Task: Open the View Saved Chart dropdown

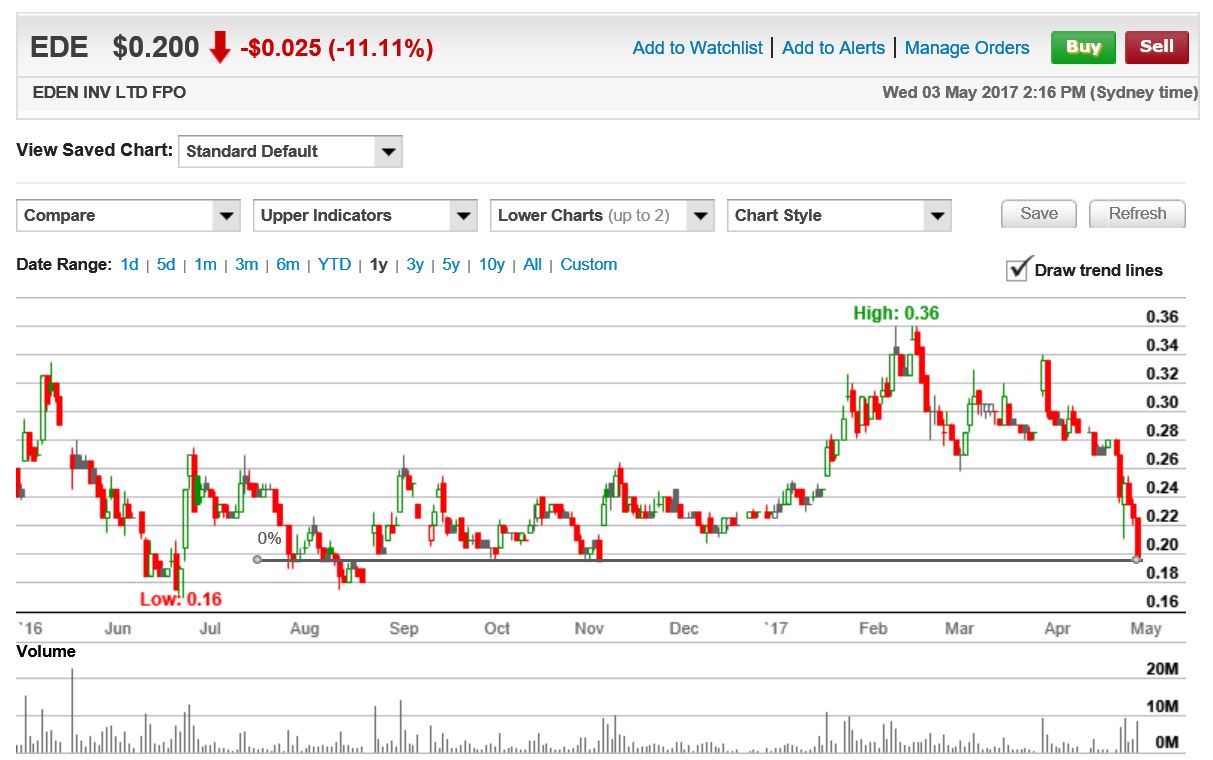Action: [290, 152]
